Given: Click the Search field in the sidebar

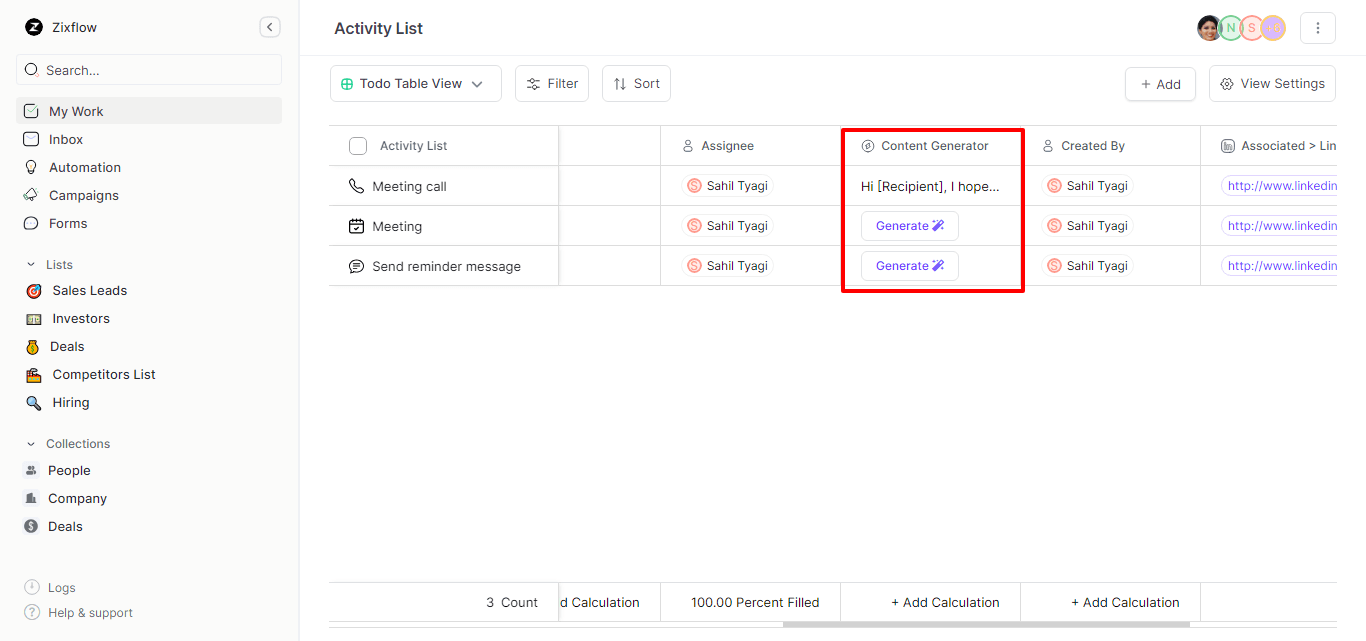Looking at the screenshot, I should (x=148, y=70).
